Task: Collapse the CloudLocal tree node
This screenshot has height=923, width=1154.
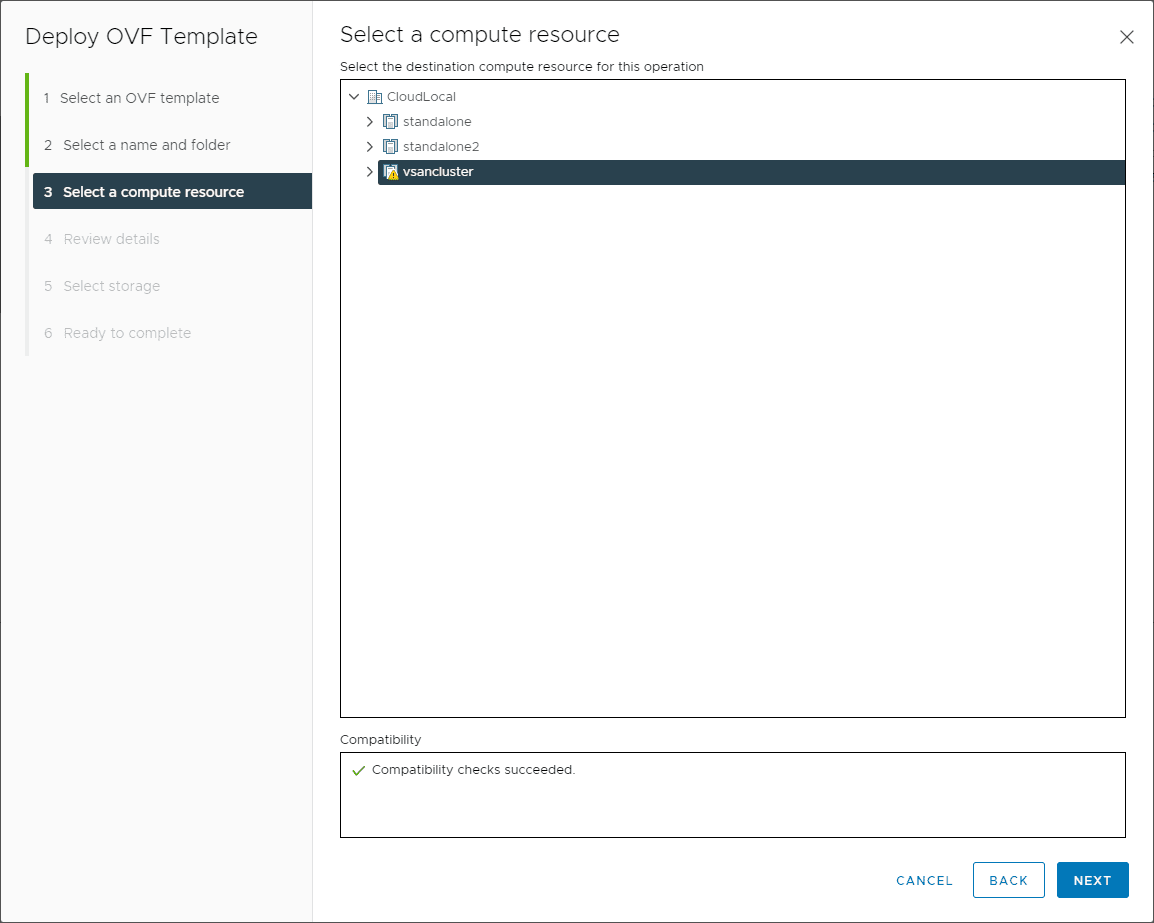Action: (354, 97)
